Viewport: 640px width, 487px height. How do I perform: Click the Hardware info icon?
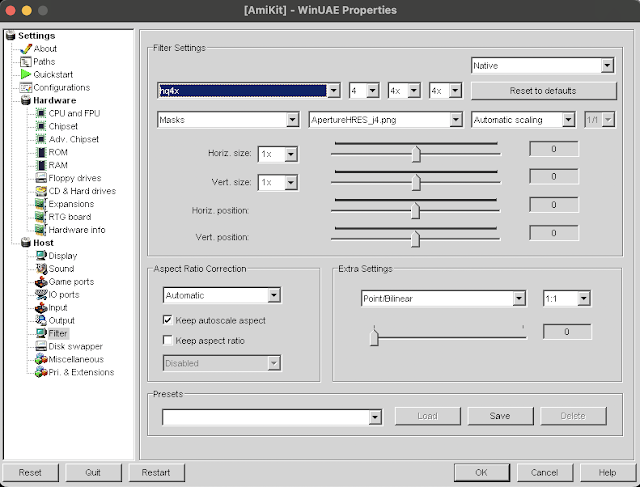(41, 230)
